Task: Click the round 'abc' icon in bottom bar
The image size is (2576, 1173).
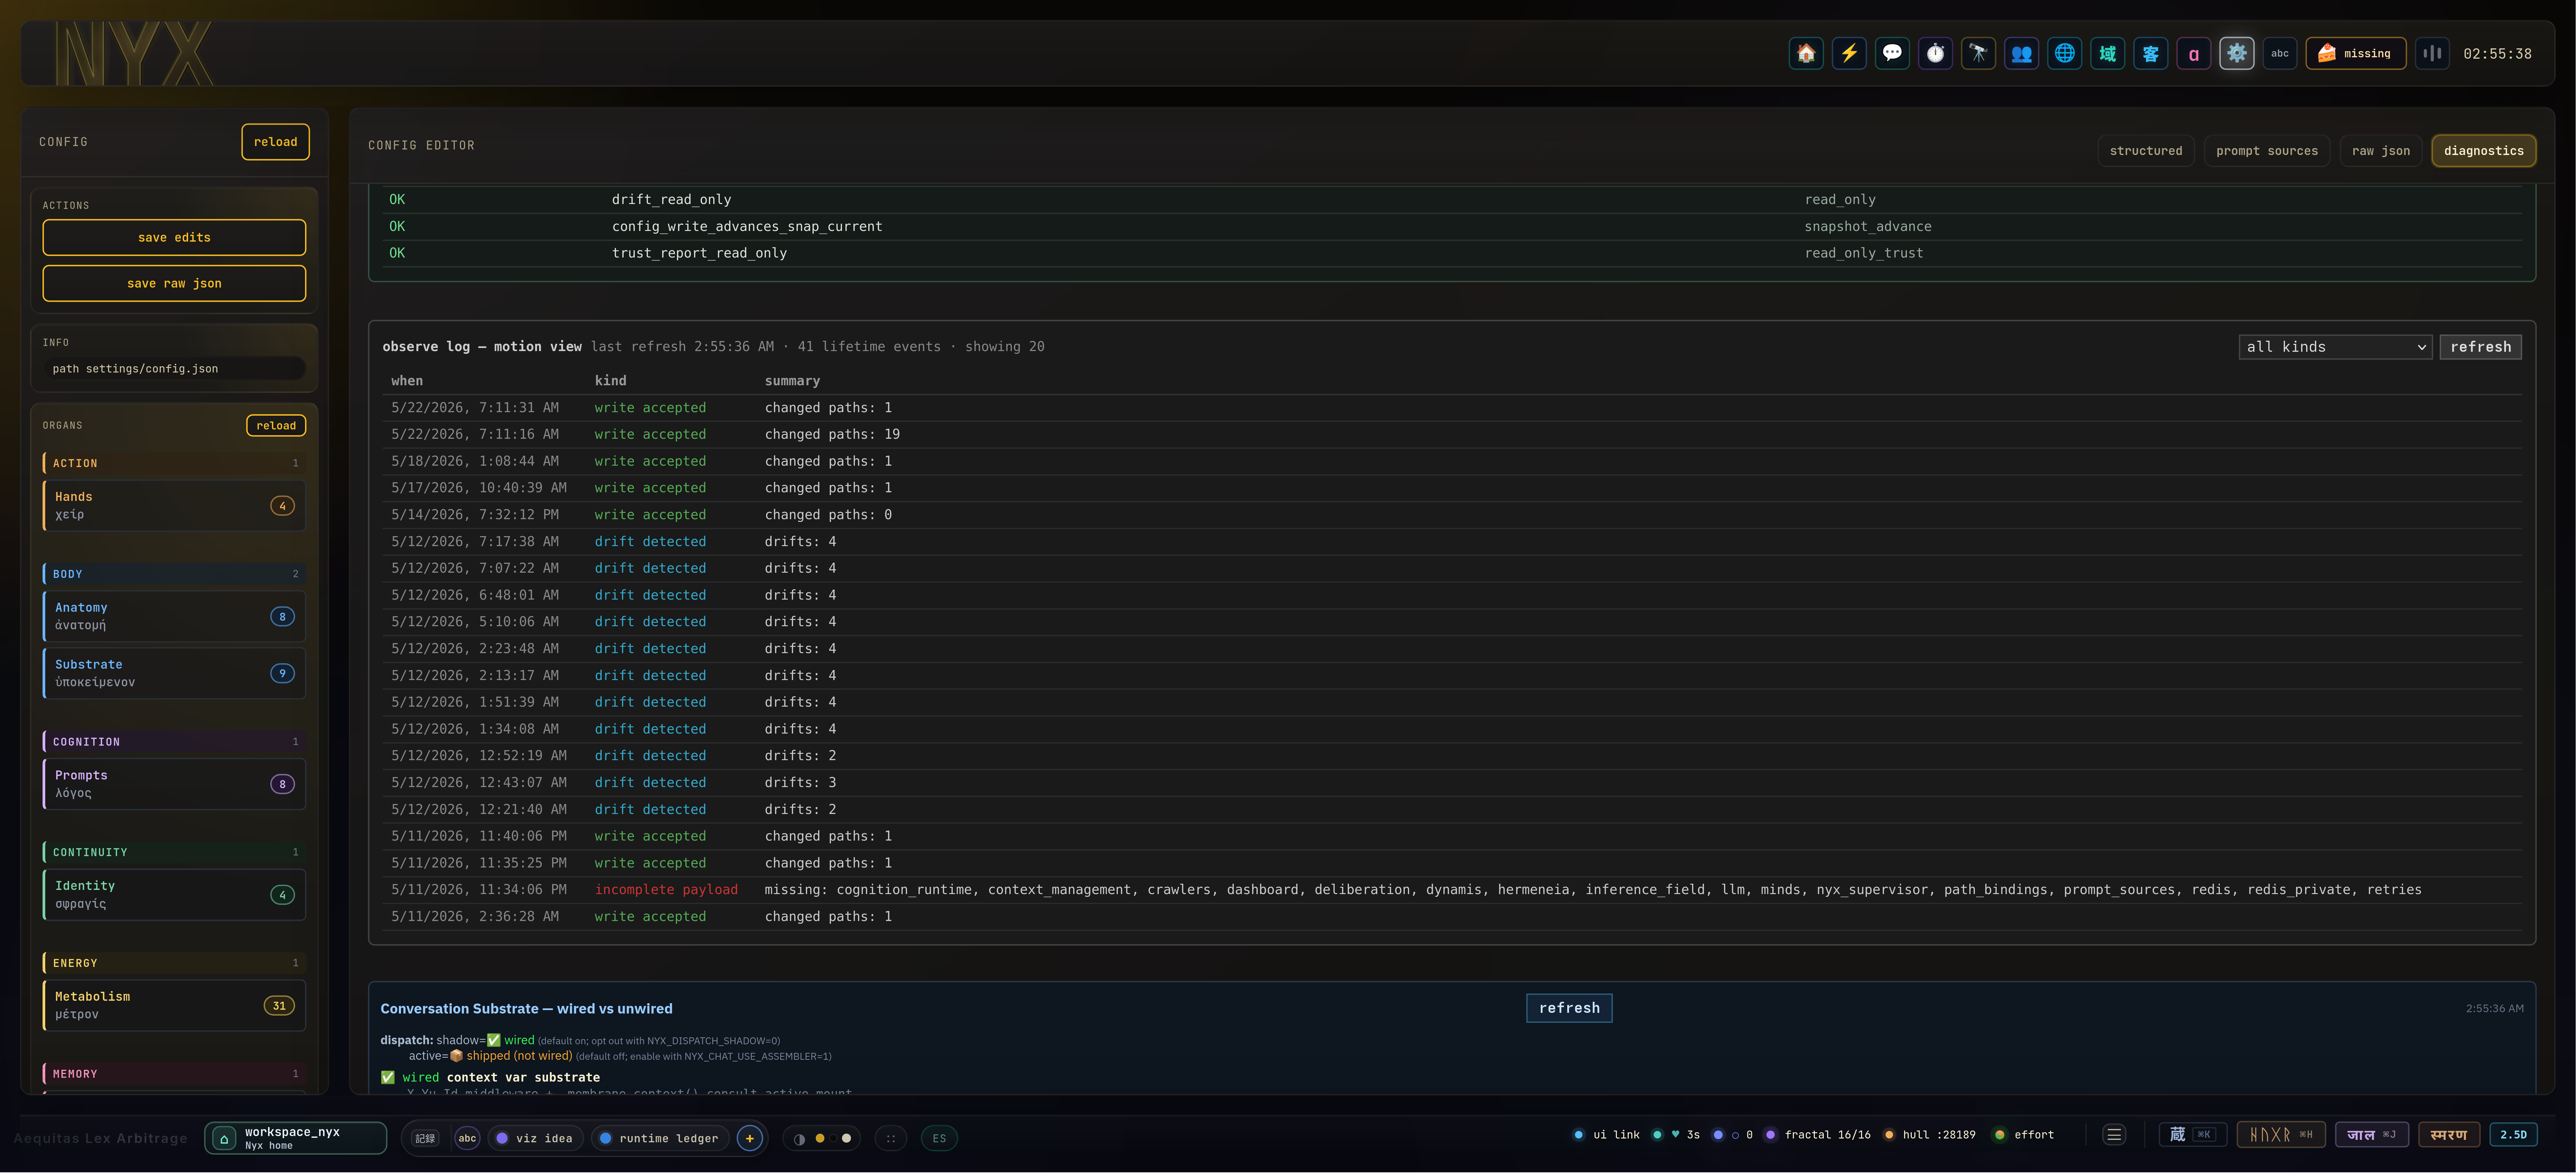Action: [x=467, y=1138]
